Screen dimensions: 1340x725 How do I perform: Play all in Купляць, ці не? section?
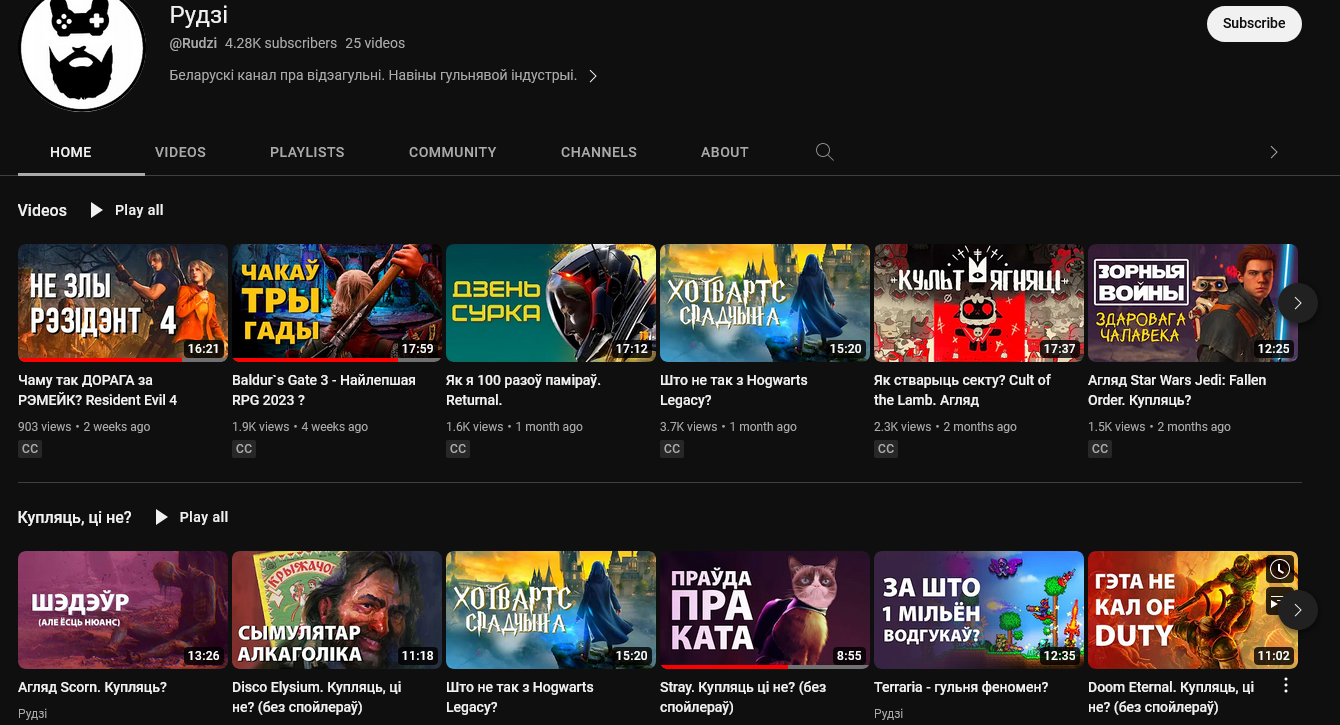point(190,517)
